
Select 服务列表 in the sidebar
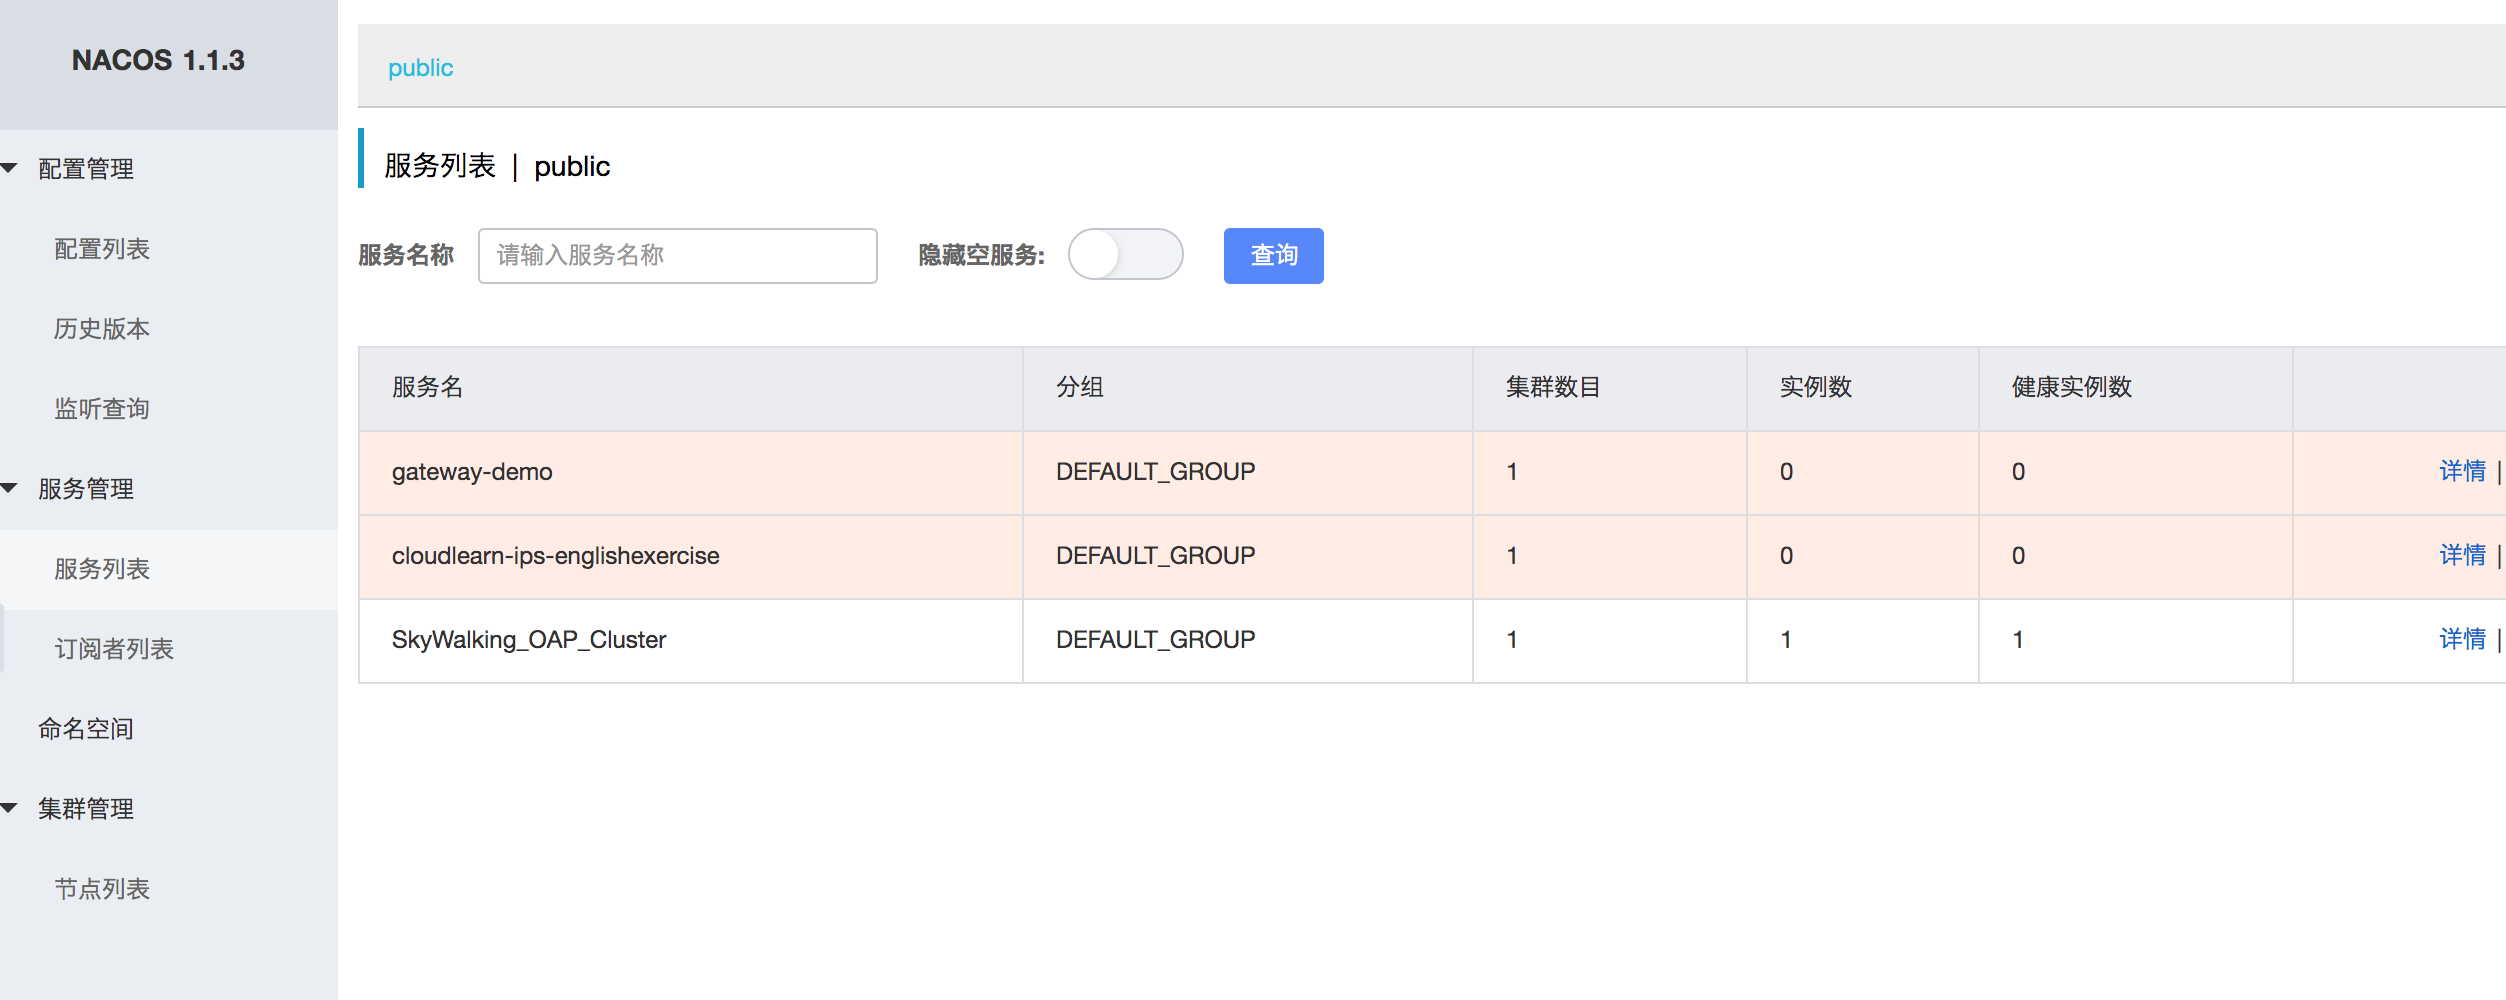click(x=102, y=569)
